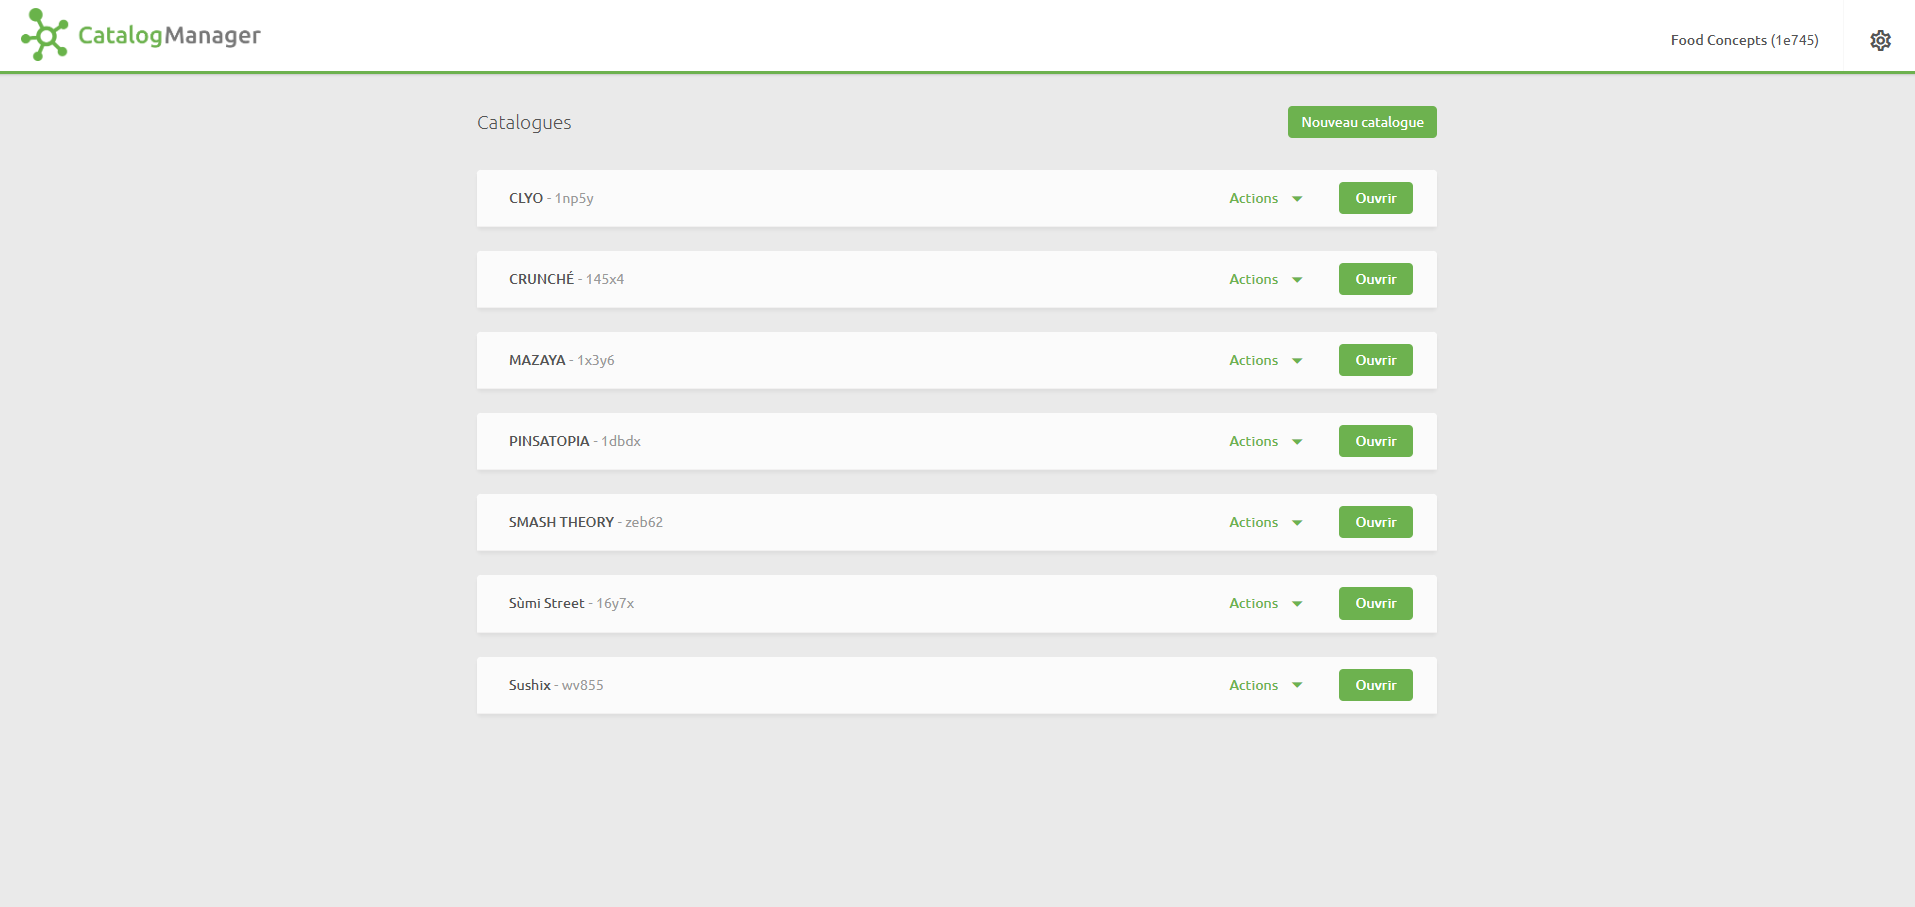The image size is (1915, 907).
Task: Open Actions menu for Sùmi Street
Action: click(x=1265, y=603)
